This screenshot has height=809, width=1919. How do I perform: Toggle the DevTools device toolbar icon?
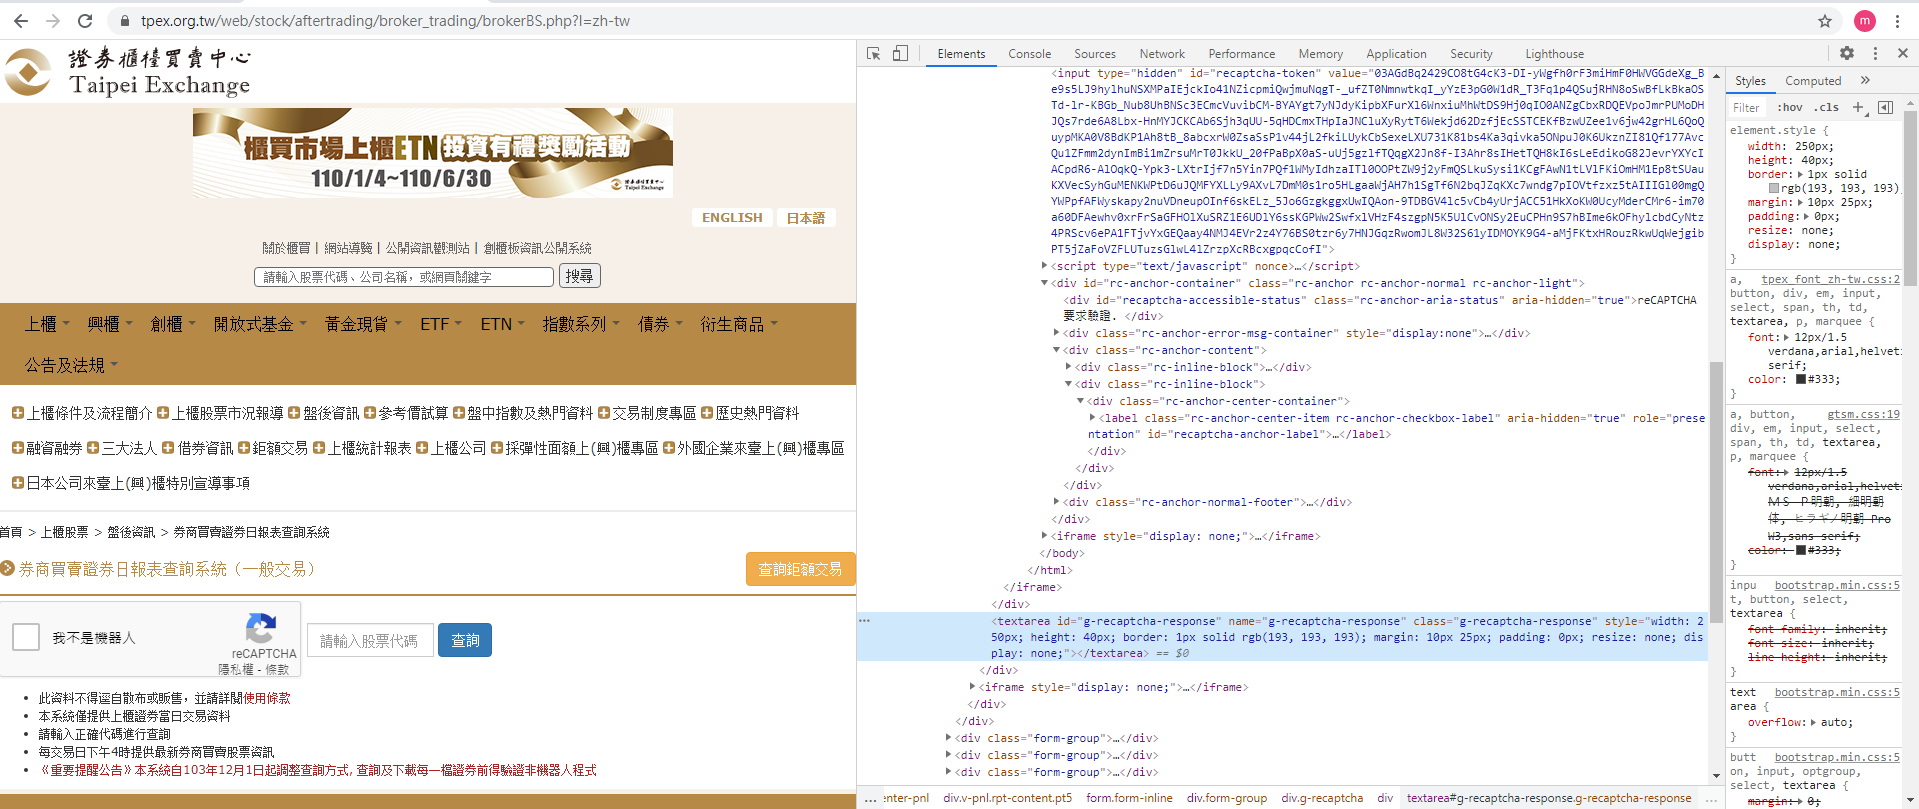click(x=900, y=54)
